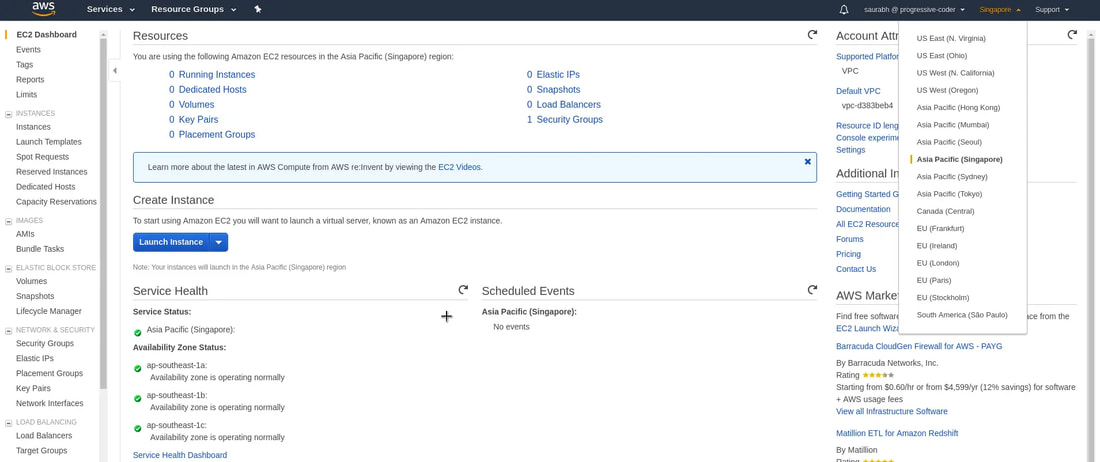Click the pin shortcut icon in top bar
The image size is (1100, 462).
[258, 10]
